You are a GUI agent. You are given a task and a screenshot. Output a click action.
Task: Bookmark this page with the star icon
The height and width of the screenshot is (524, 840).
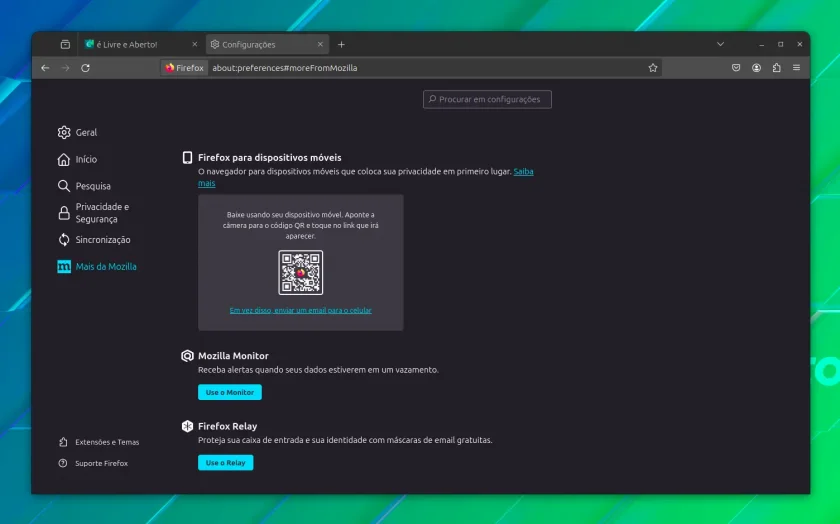(x=652, y=68)
